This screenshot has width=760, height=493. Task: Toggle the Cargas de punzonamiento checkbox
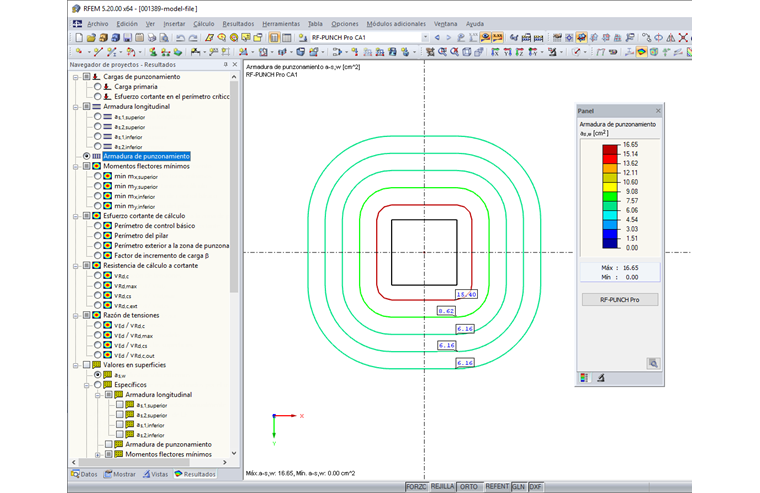(x=86, y=77)
